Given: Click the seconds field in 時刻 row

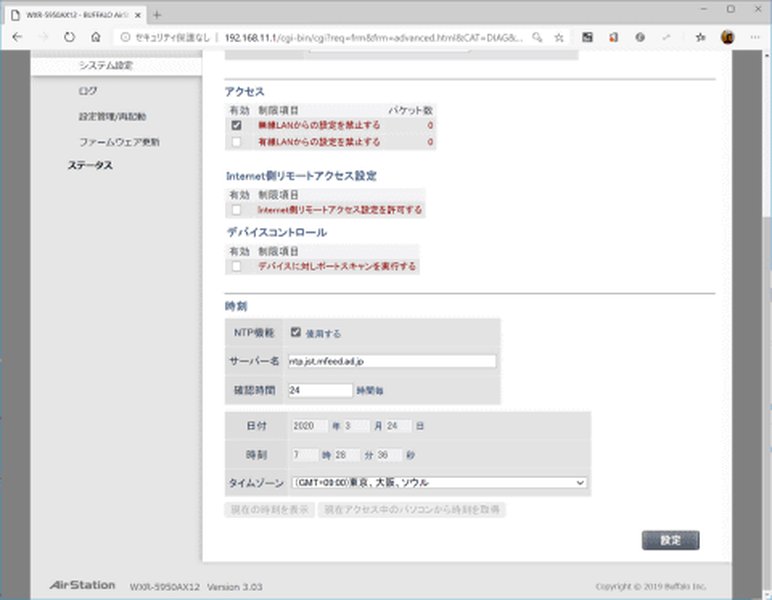Looking at the screenshot, I should 389,455.
